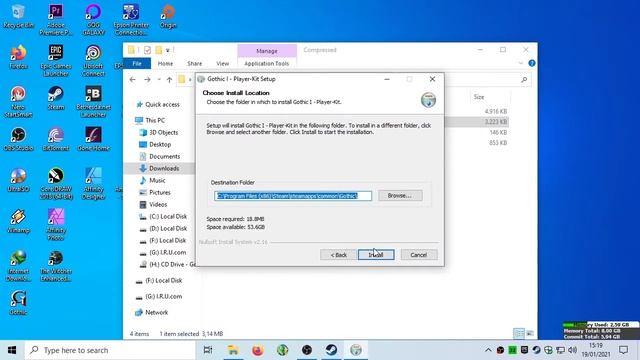Click the Manage contextual tab
Viewport: 640px width, 360px height.
(267, 51)
